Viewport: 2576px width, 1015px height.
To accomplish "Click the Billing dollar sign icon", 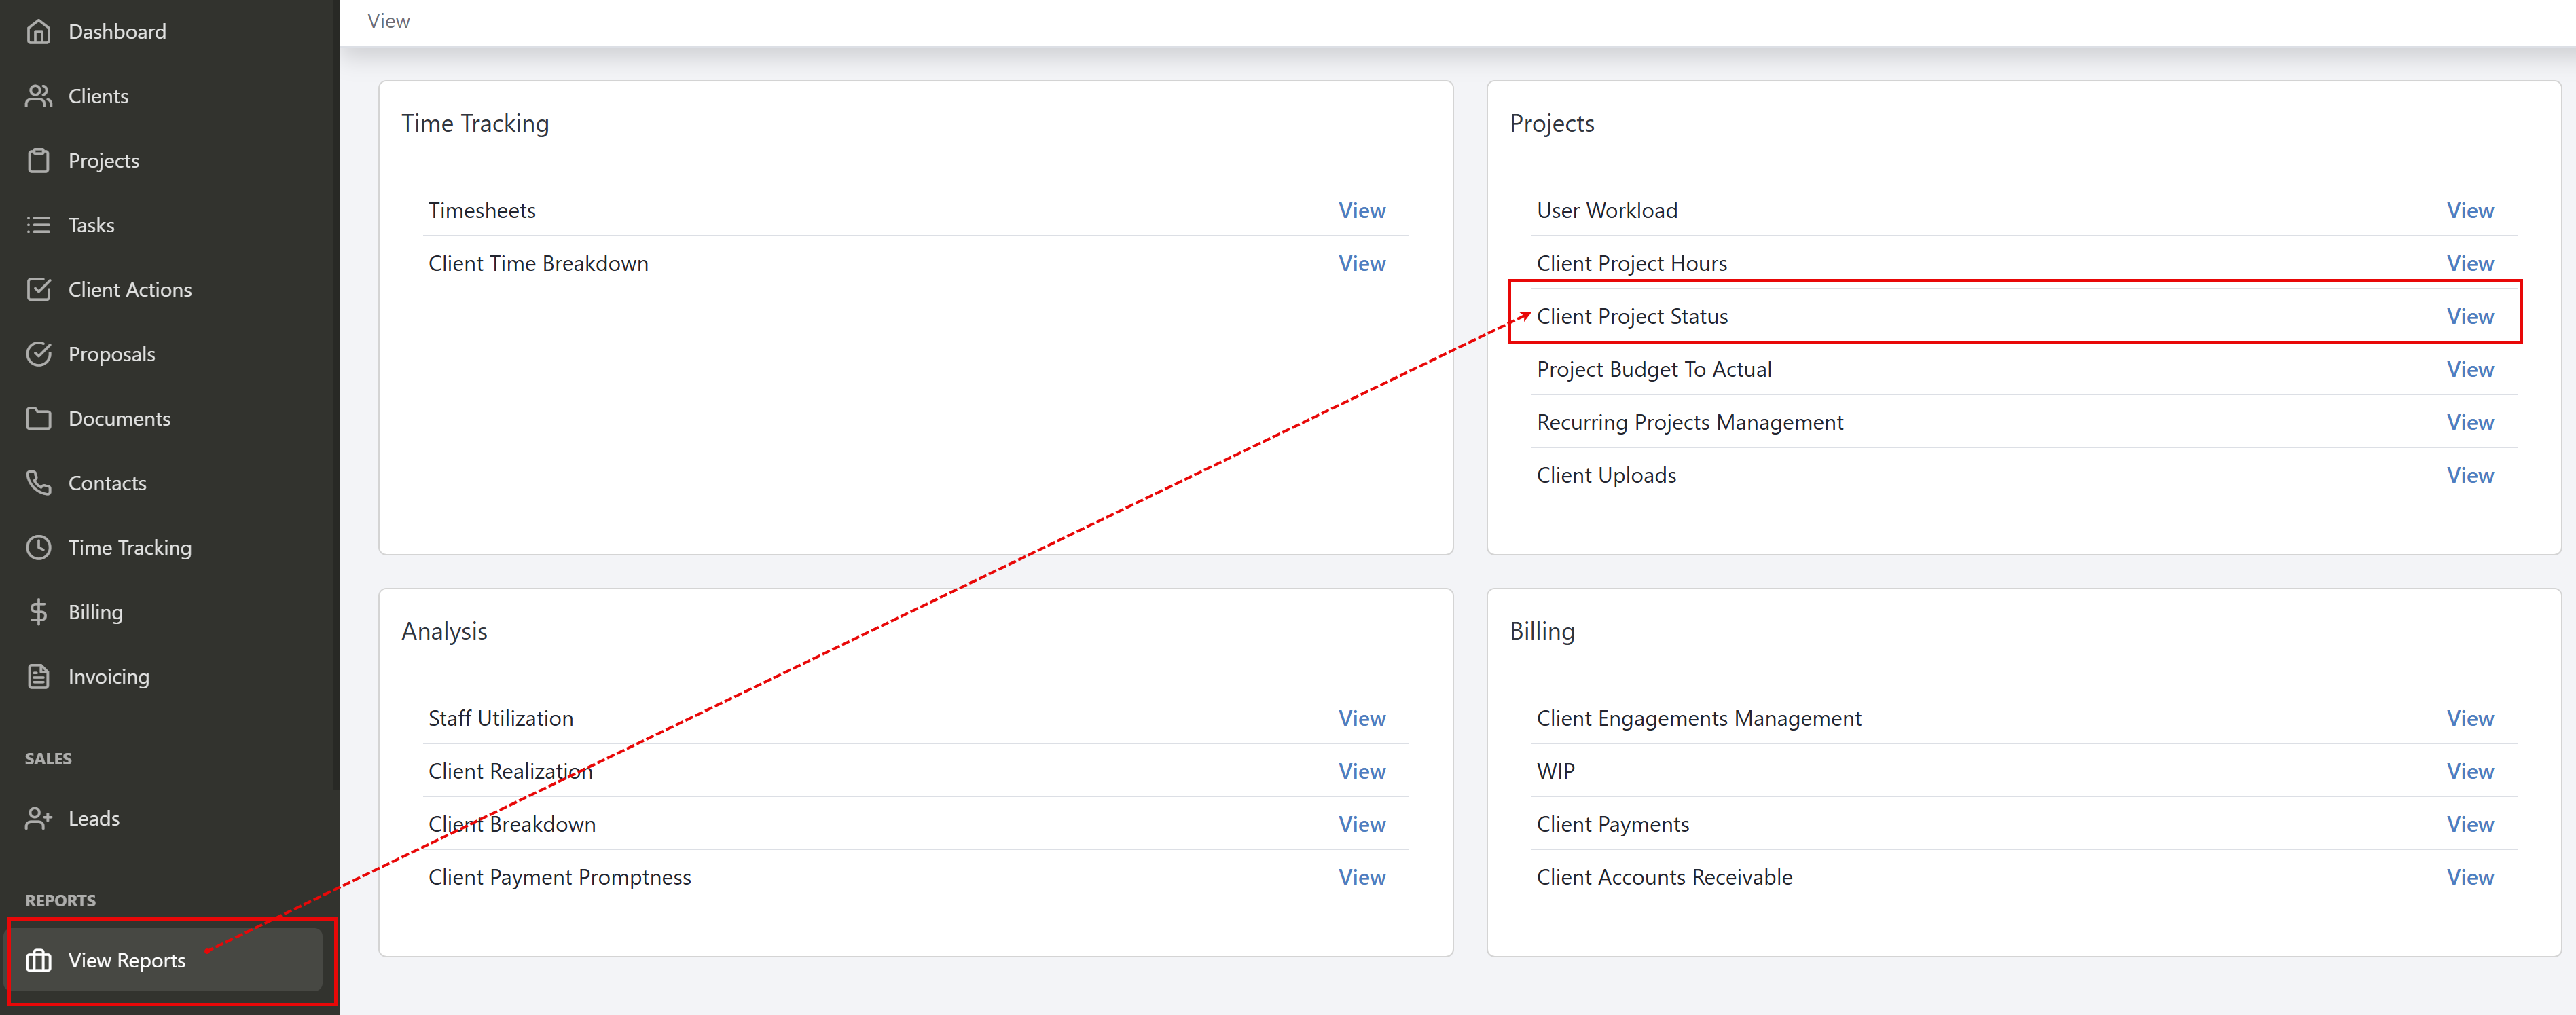I will pyautogui.click(x=39, y=611).
